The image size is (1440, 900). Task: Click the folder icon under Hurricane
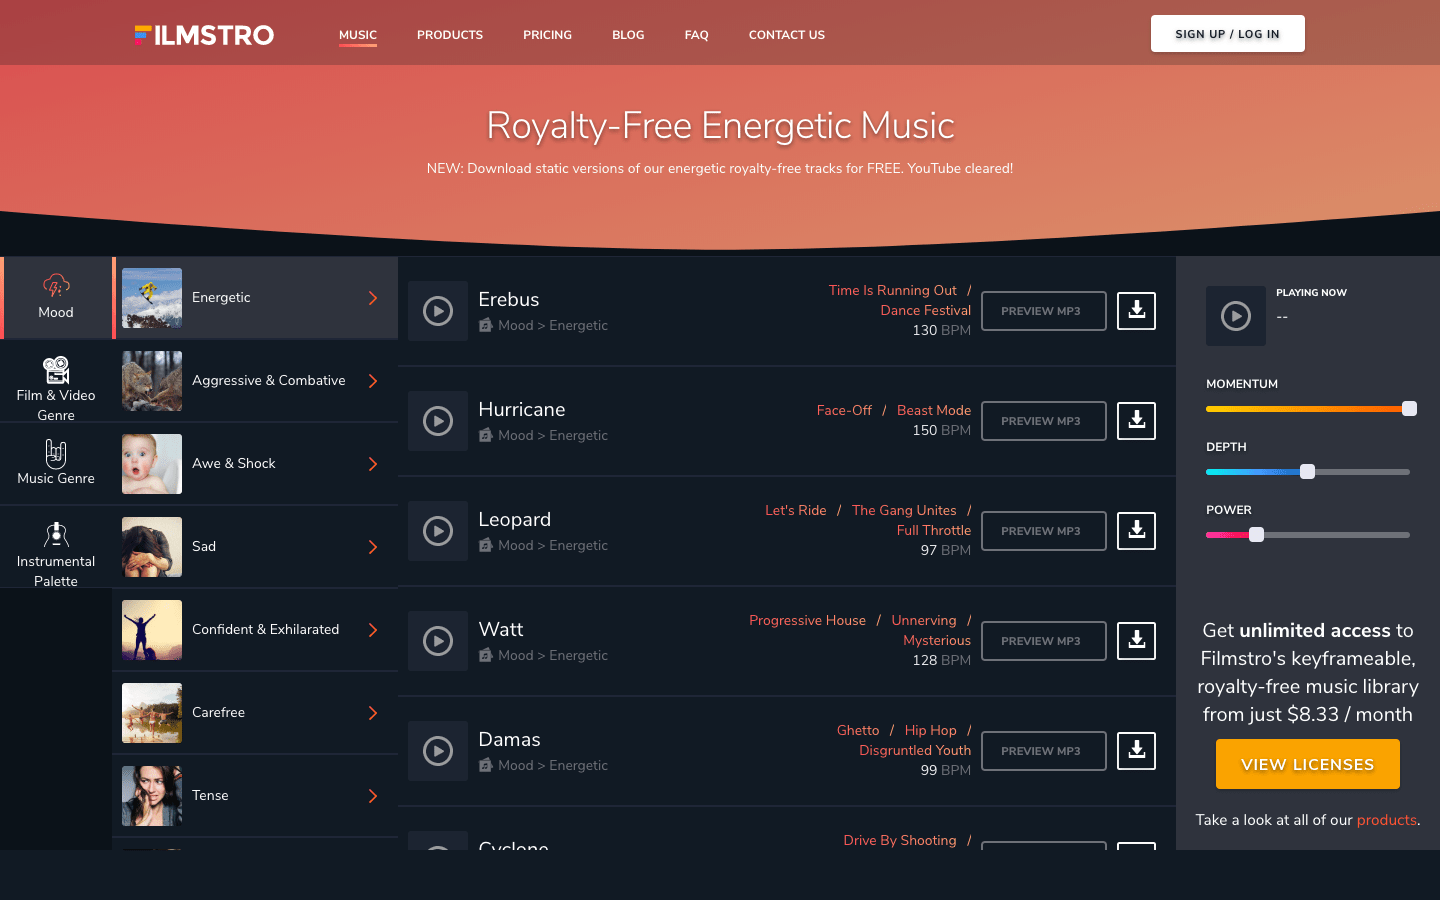tap(486, 435)
